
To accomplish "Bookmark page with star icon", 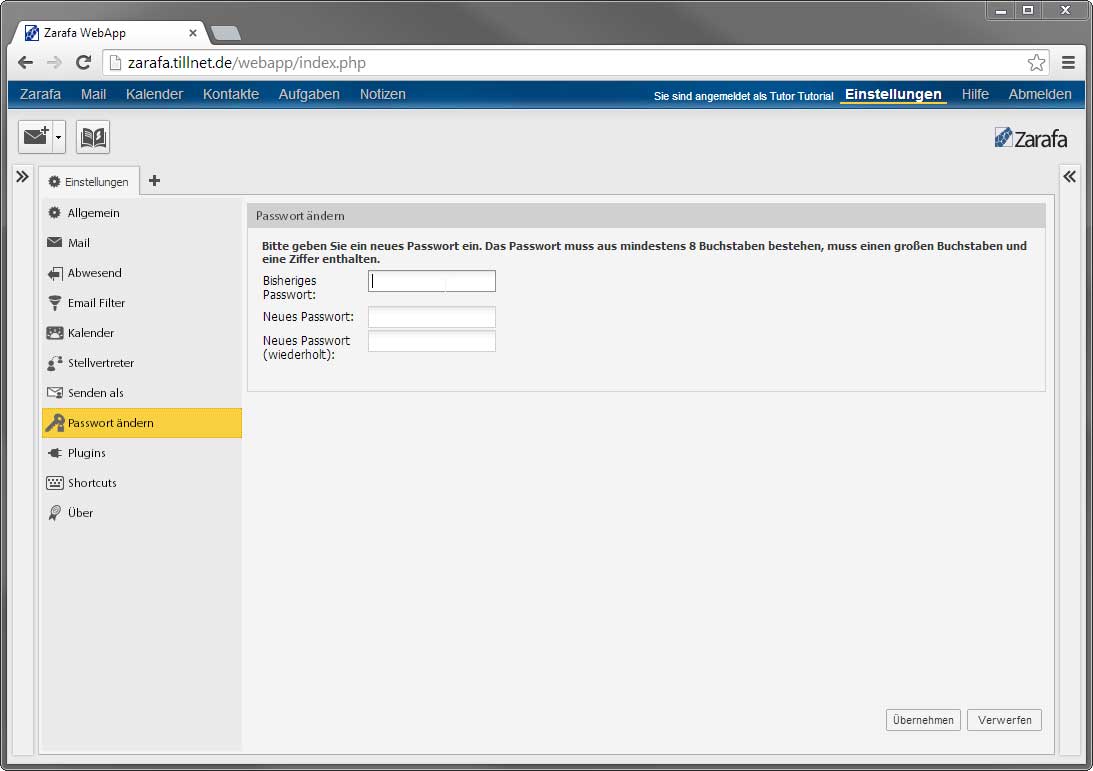I will click(1036, 62).
